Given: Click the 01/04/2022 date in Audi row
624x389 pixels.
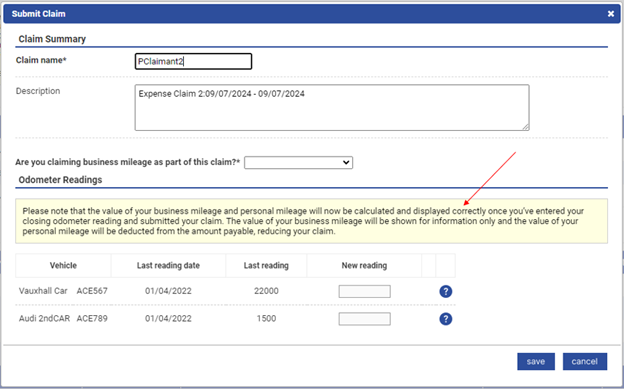Looking at the screenshot, I should [168, 319].
